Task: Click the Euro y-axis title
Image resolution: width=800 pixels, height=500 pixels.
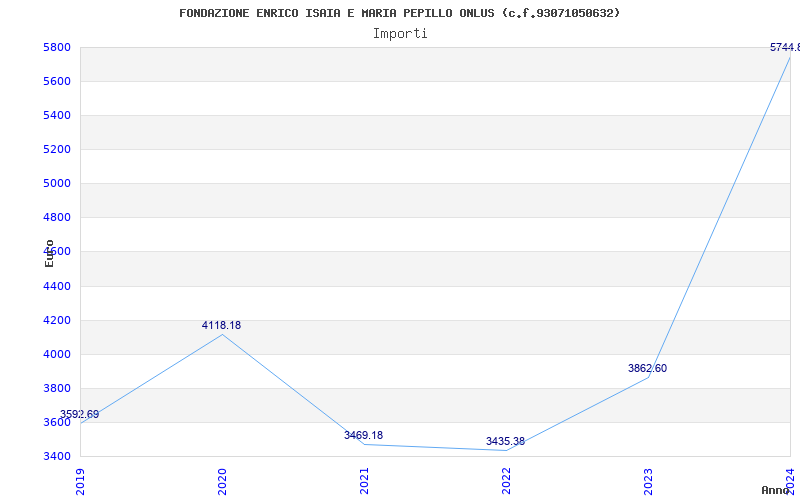Action: 49,253
